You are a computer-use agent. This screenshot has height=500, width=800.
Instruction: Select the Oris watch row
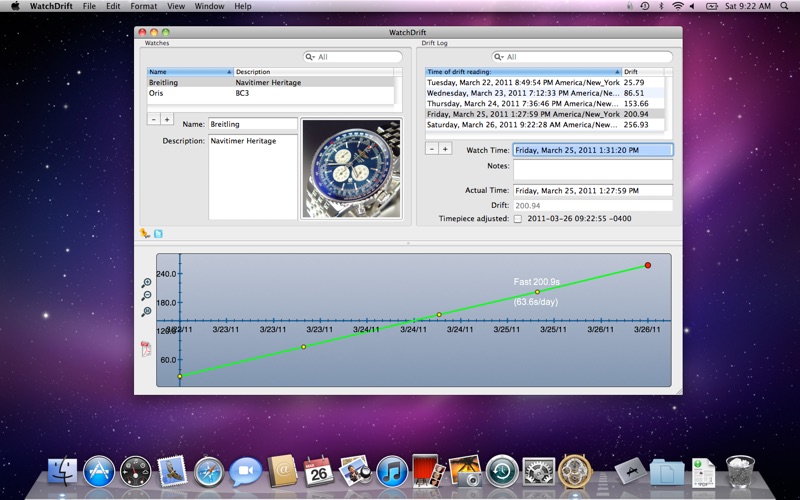[x=270, y=93]
